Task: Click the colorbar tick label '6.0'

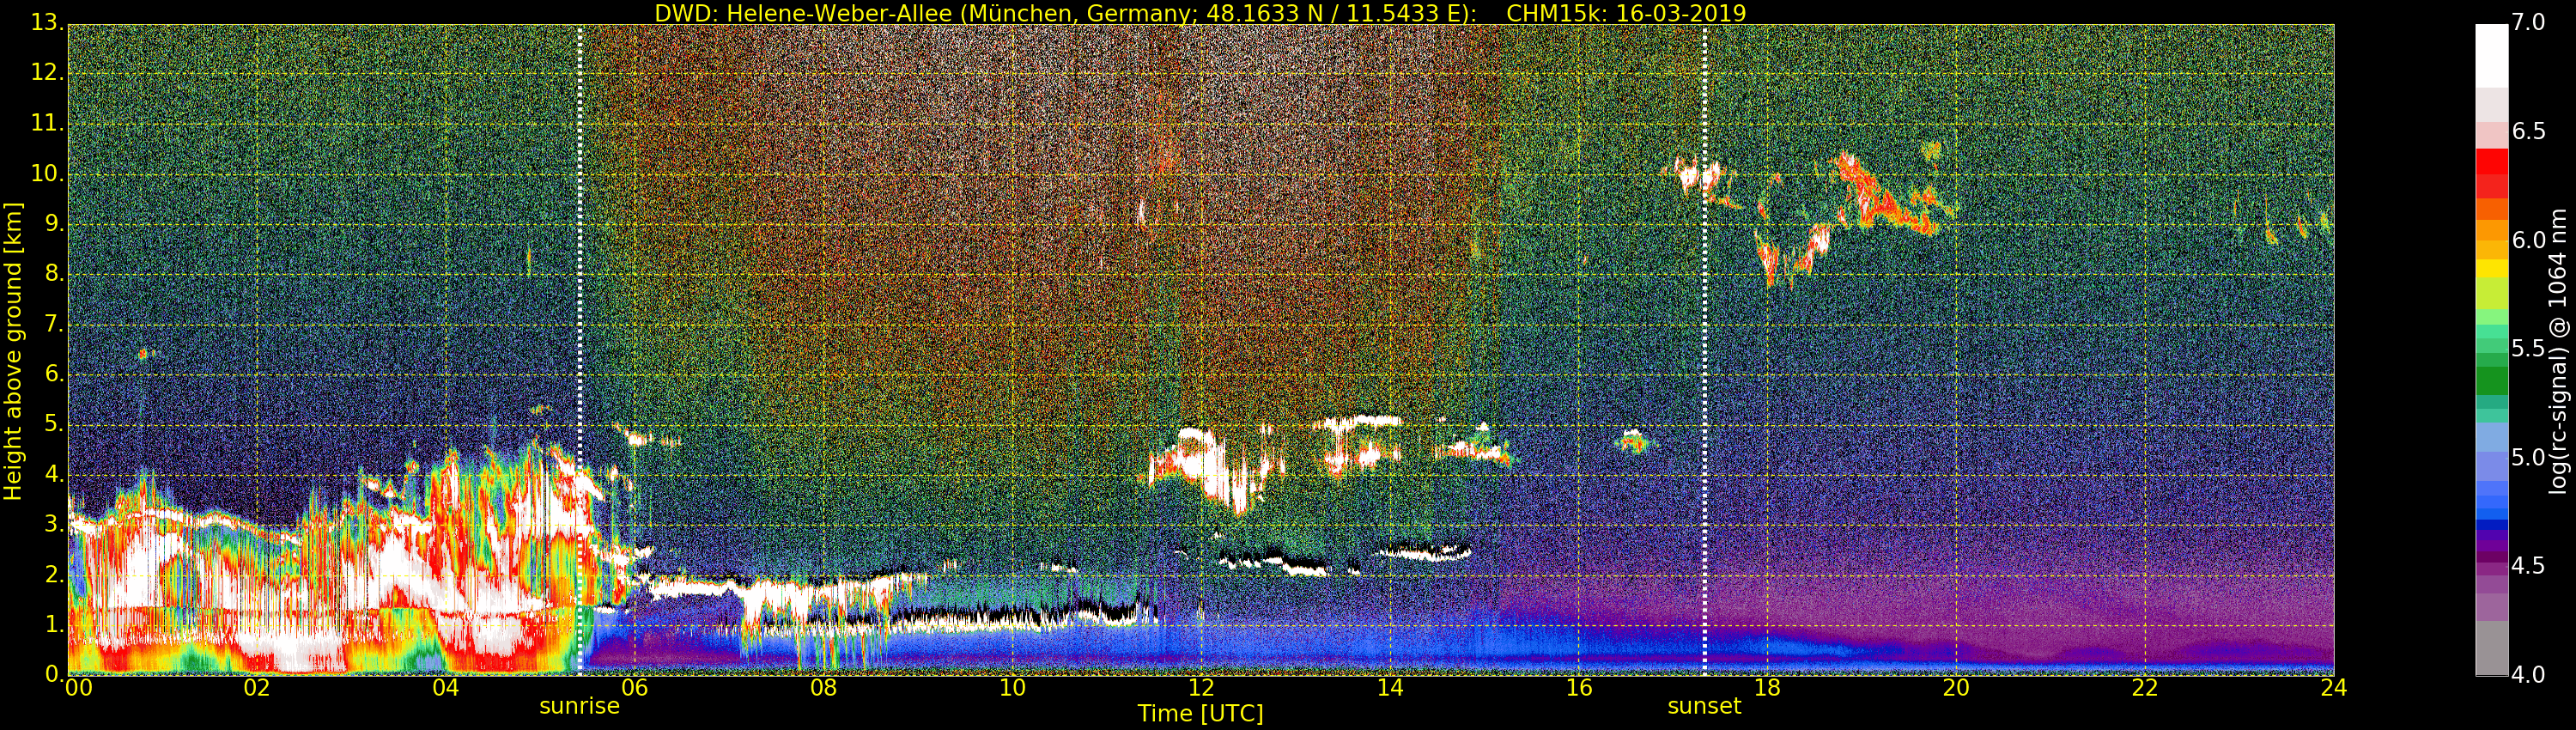Action: tap(2528, 240)
